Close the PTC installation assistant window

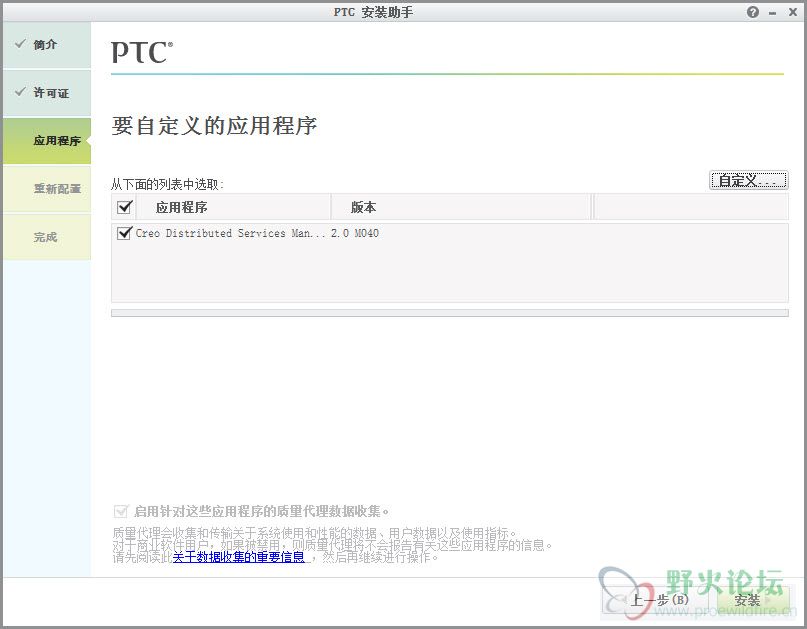pos(793,12)
